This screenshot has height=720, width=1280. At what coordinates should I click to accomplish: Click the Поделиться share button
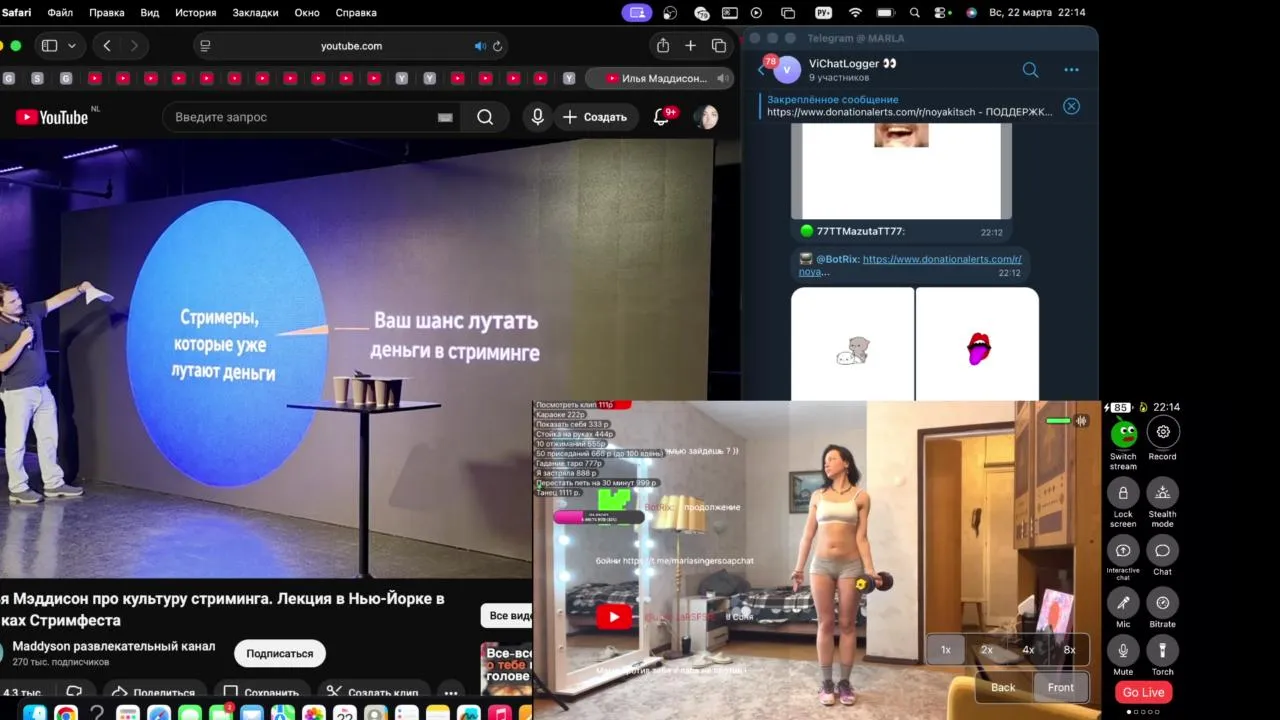coord(153,692)
